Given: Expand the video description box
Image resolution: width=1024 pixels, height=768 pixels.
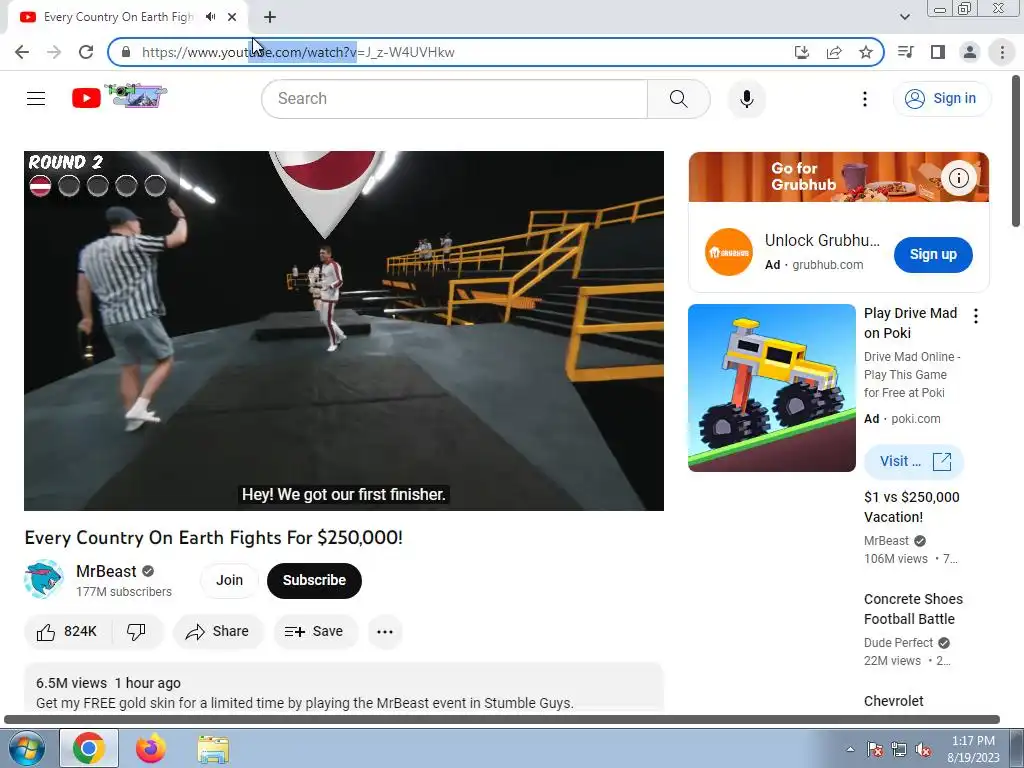Looking at the screenshot, I should pos(344,688).
